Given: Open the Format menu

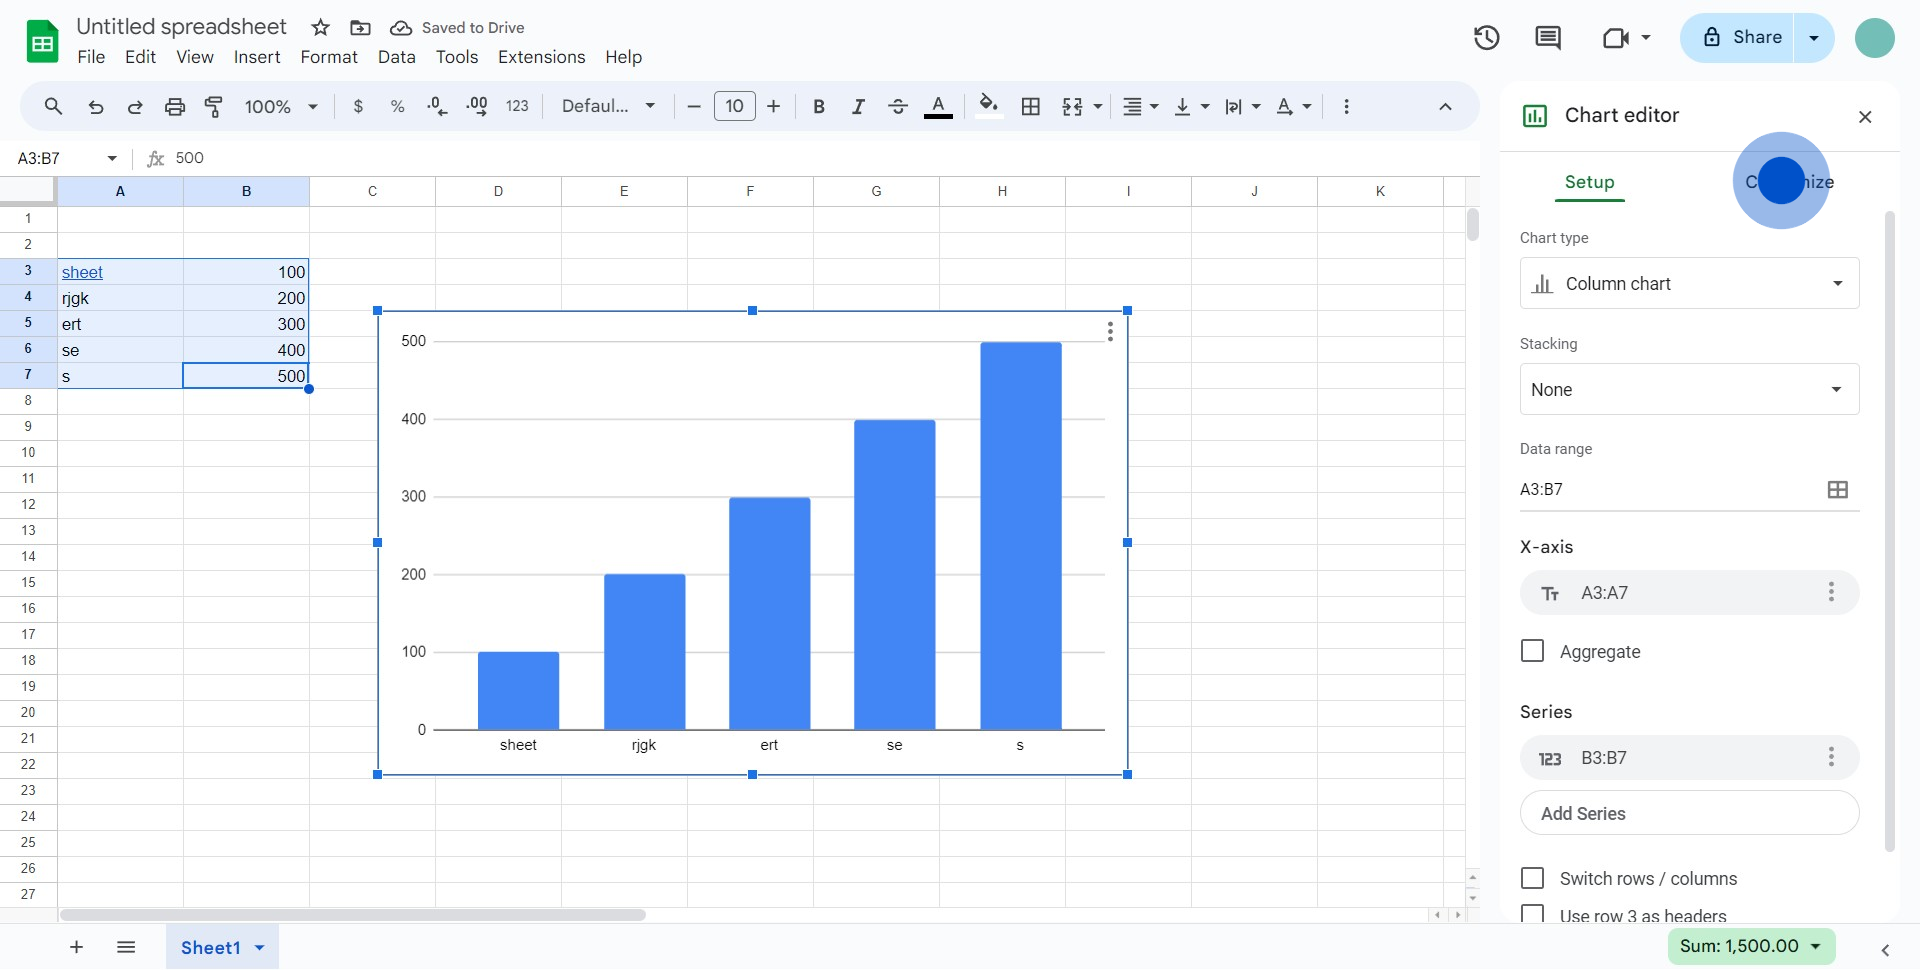Looking at the screenshot, I should pyautogui.click(x=329, y=57).
